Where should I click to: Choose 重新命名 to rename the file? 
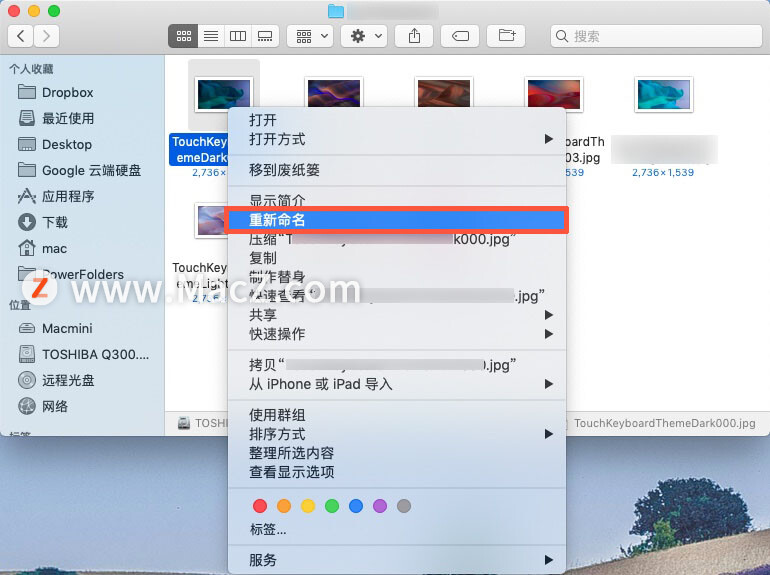[x=397, y=220]
